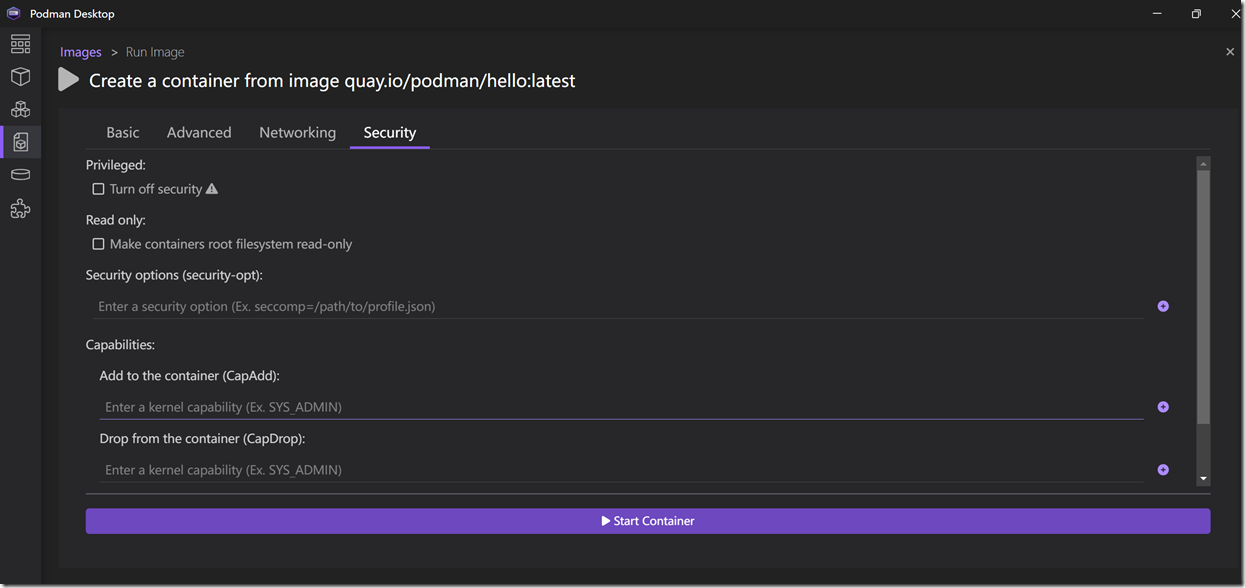Go back via Images breadcrumb link

pos(81,52)
